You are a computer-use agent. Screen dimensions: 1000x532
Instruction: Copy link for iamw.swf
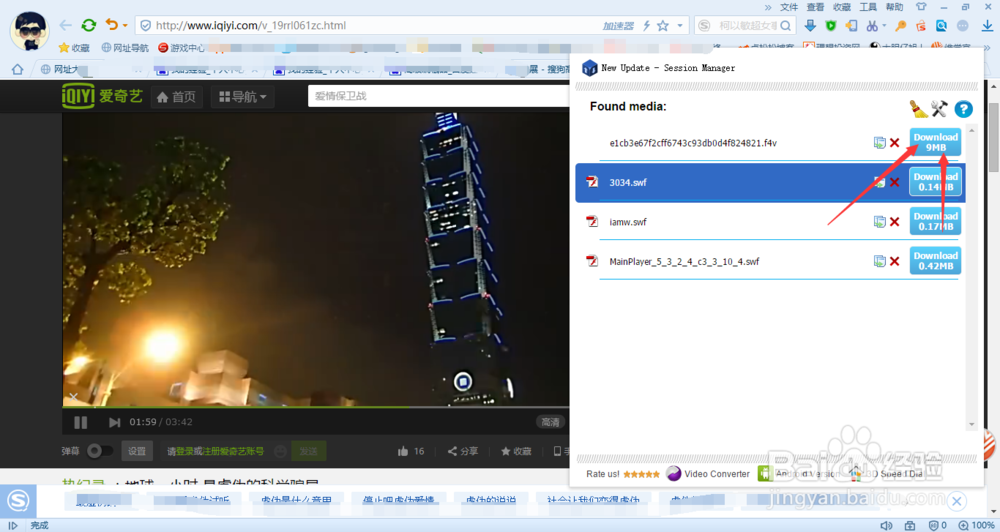tap(879, 222)
